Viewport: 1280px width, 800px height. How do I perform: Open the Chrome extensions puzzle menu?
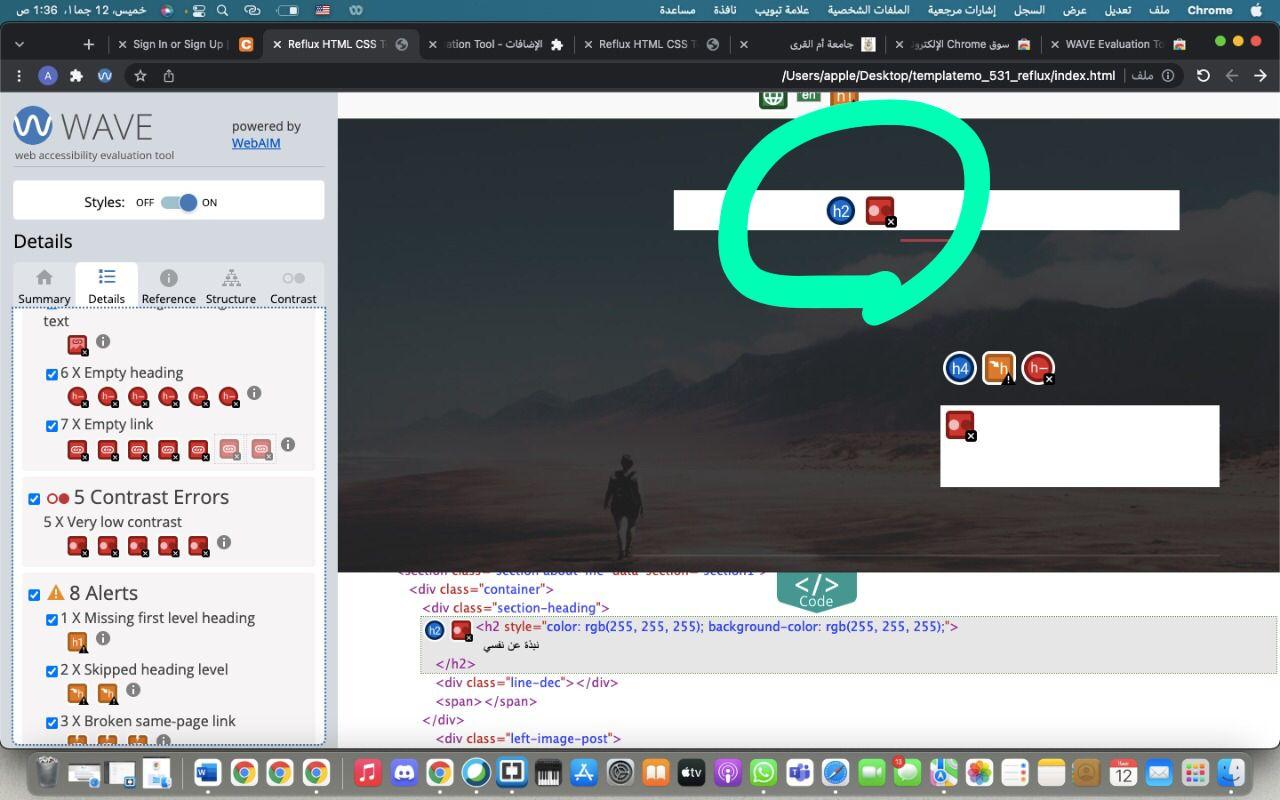pos(76,75)
